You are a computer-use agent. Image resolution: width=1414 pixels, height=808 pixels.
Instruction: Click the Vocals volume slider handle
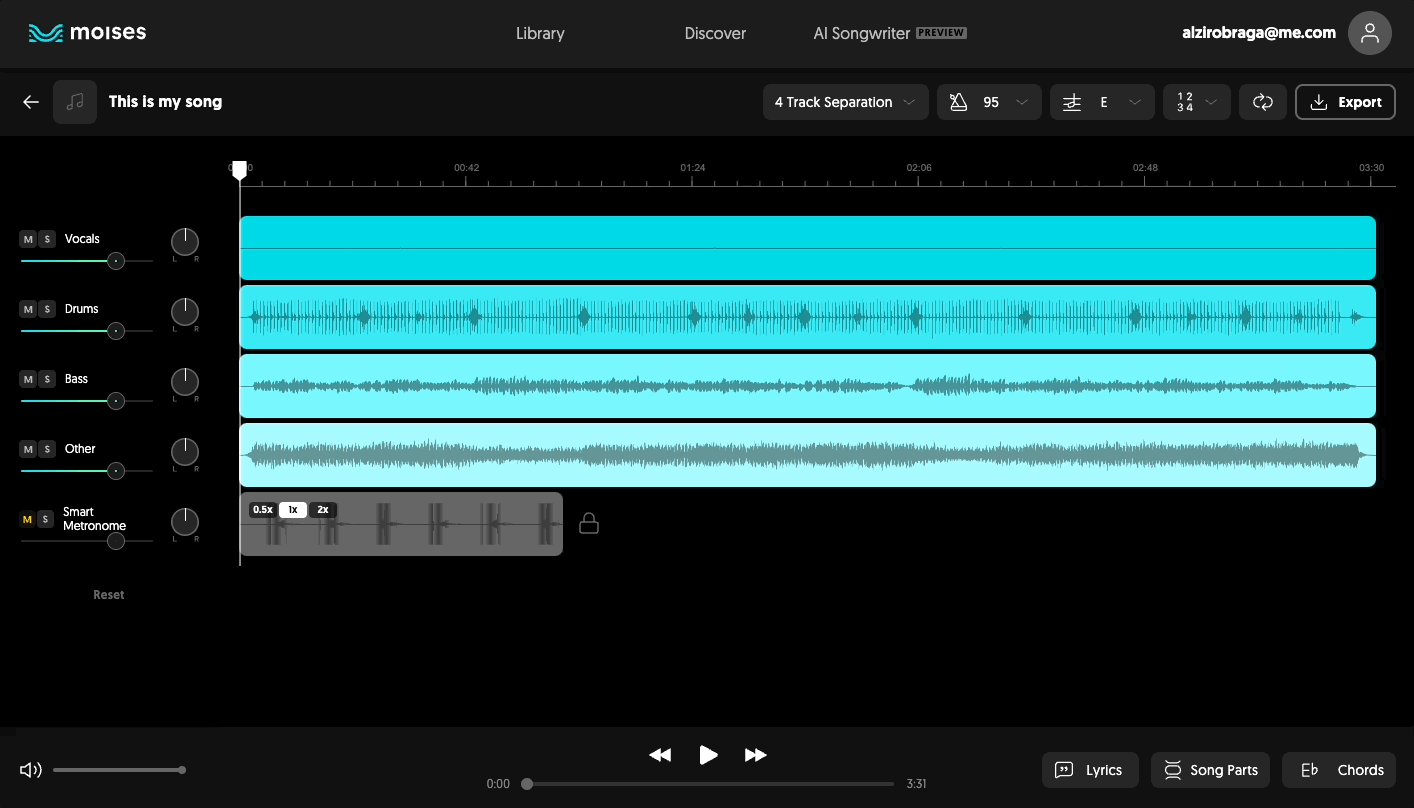click(x=116, y=261)
